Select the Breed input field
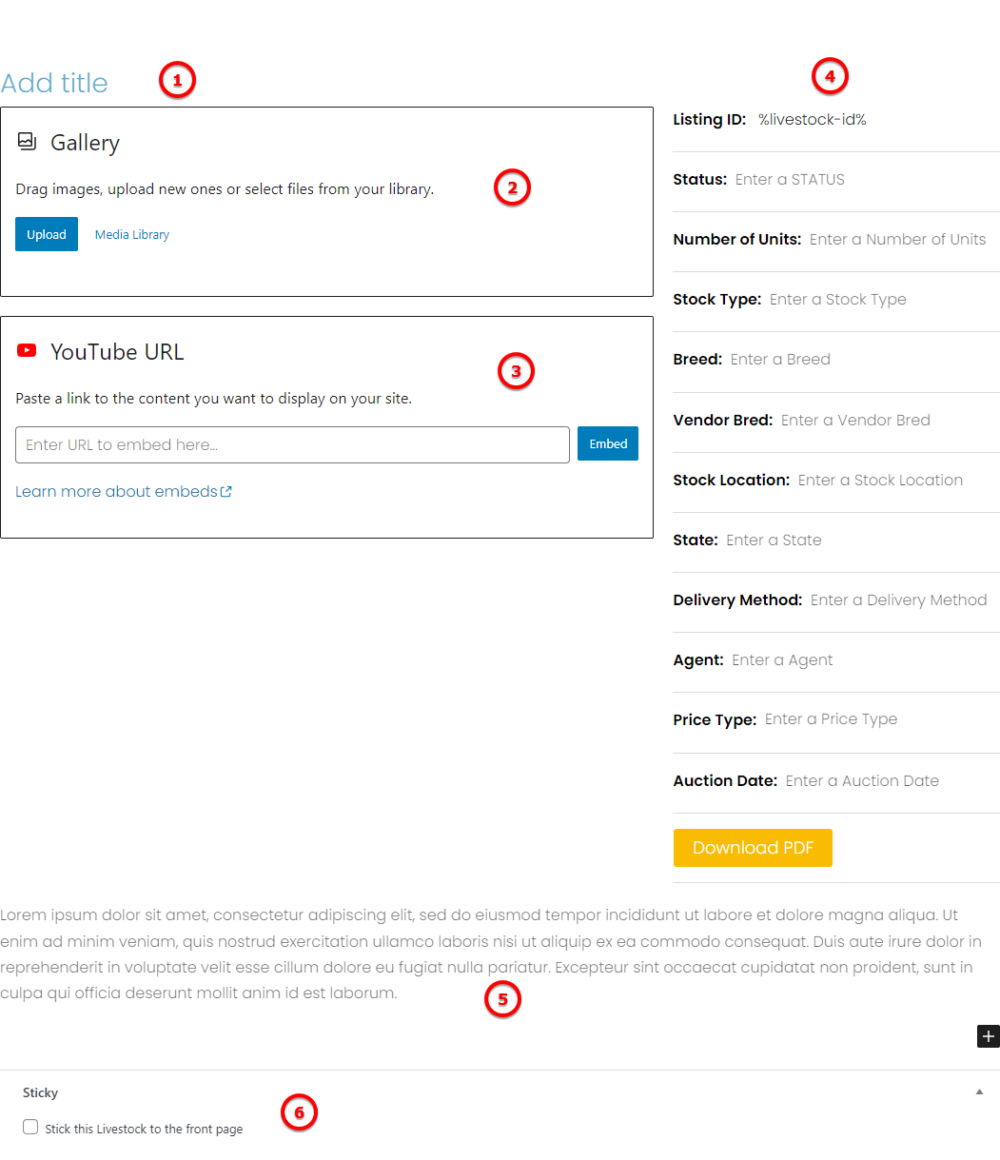Screen dimensions: 1000x1160 click(x=780, y=360)
